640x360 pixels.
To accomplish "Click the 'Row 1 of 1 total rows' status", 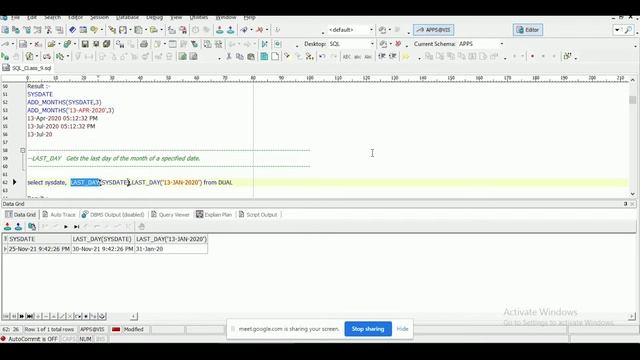I will [49, 329].
